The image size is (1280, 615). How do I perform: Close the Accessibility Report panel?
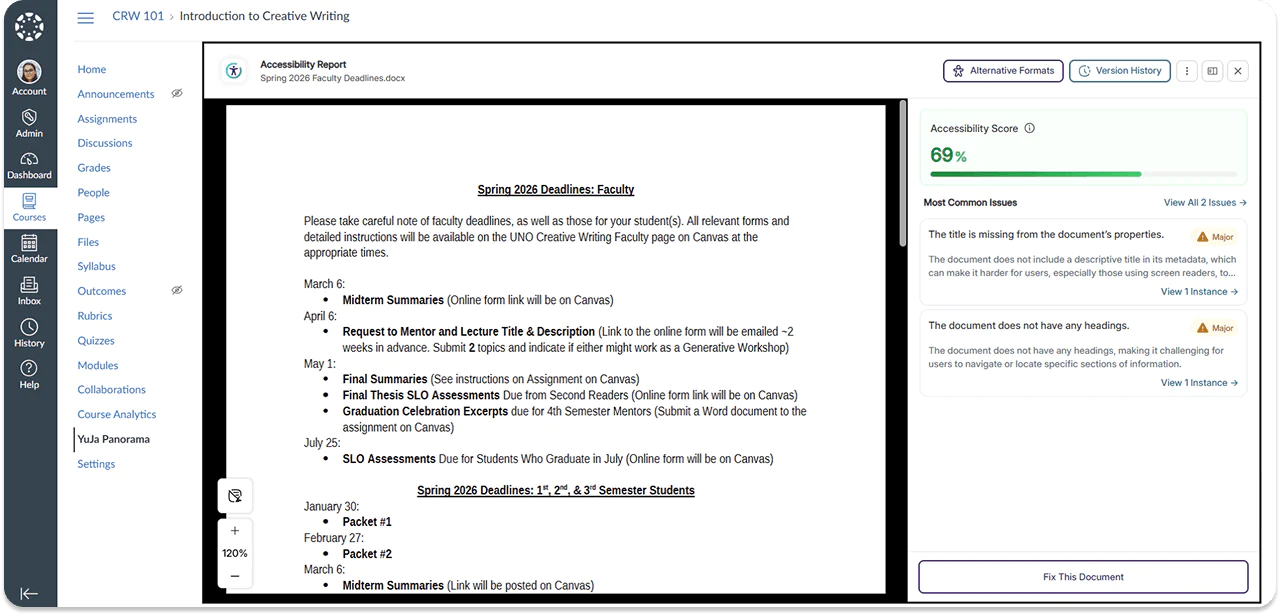(1238, 71)
